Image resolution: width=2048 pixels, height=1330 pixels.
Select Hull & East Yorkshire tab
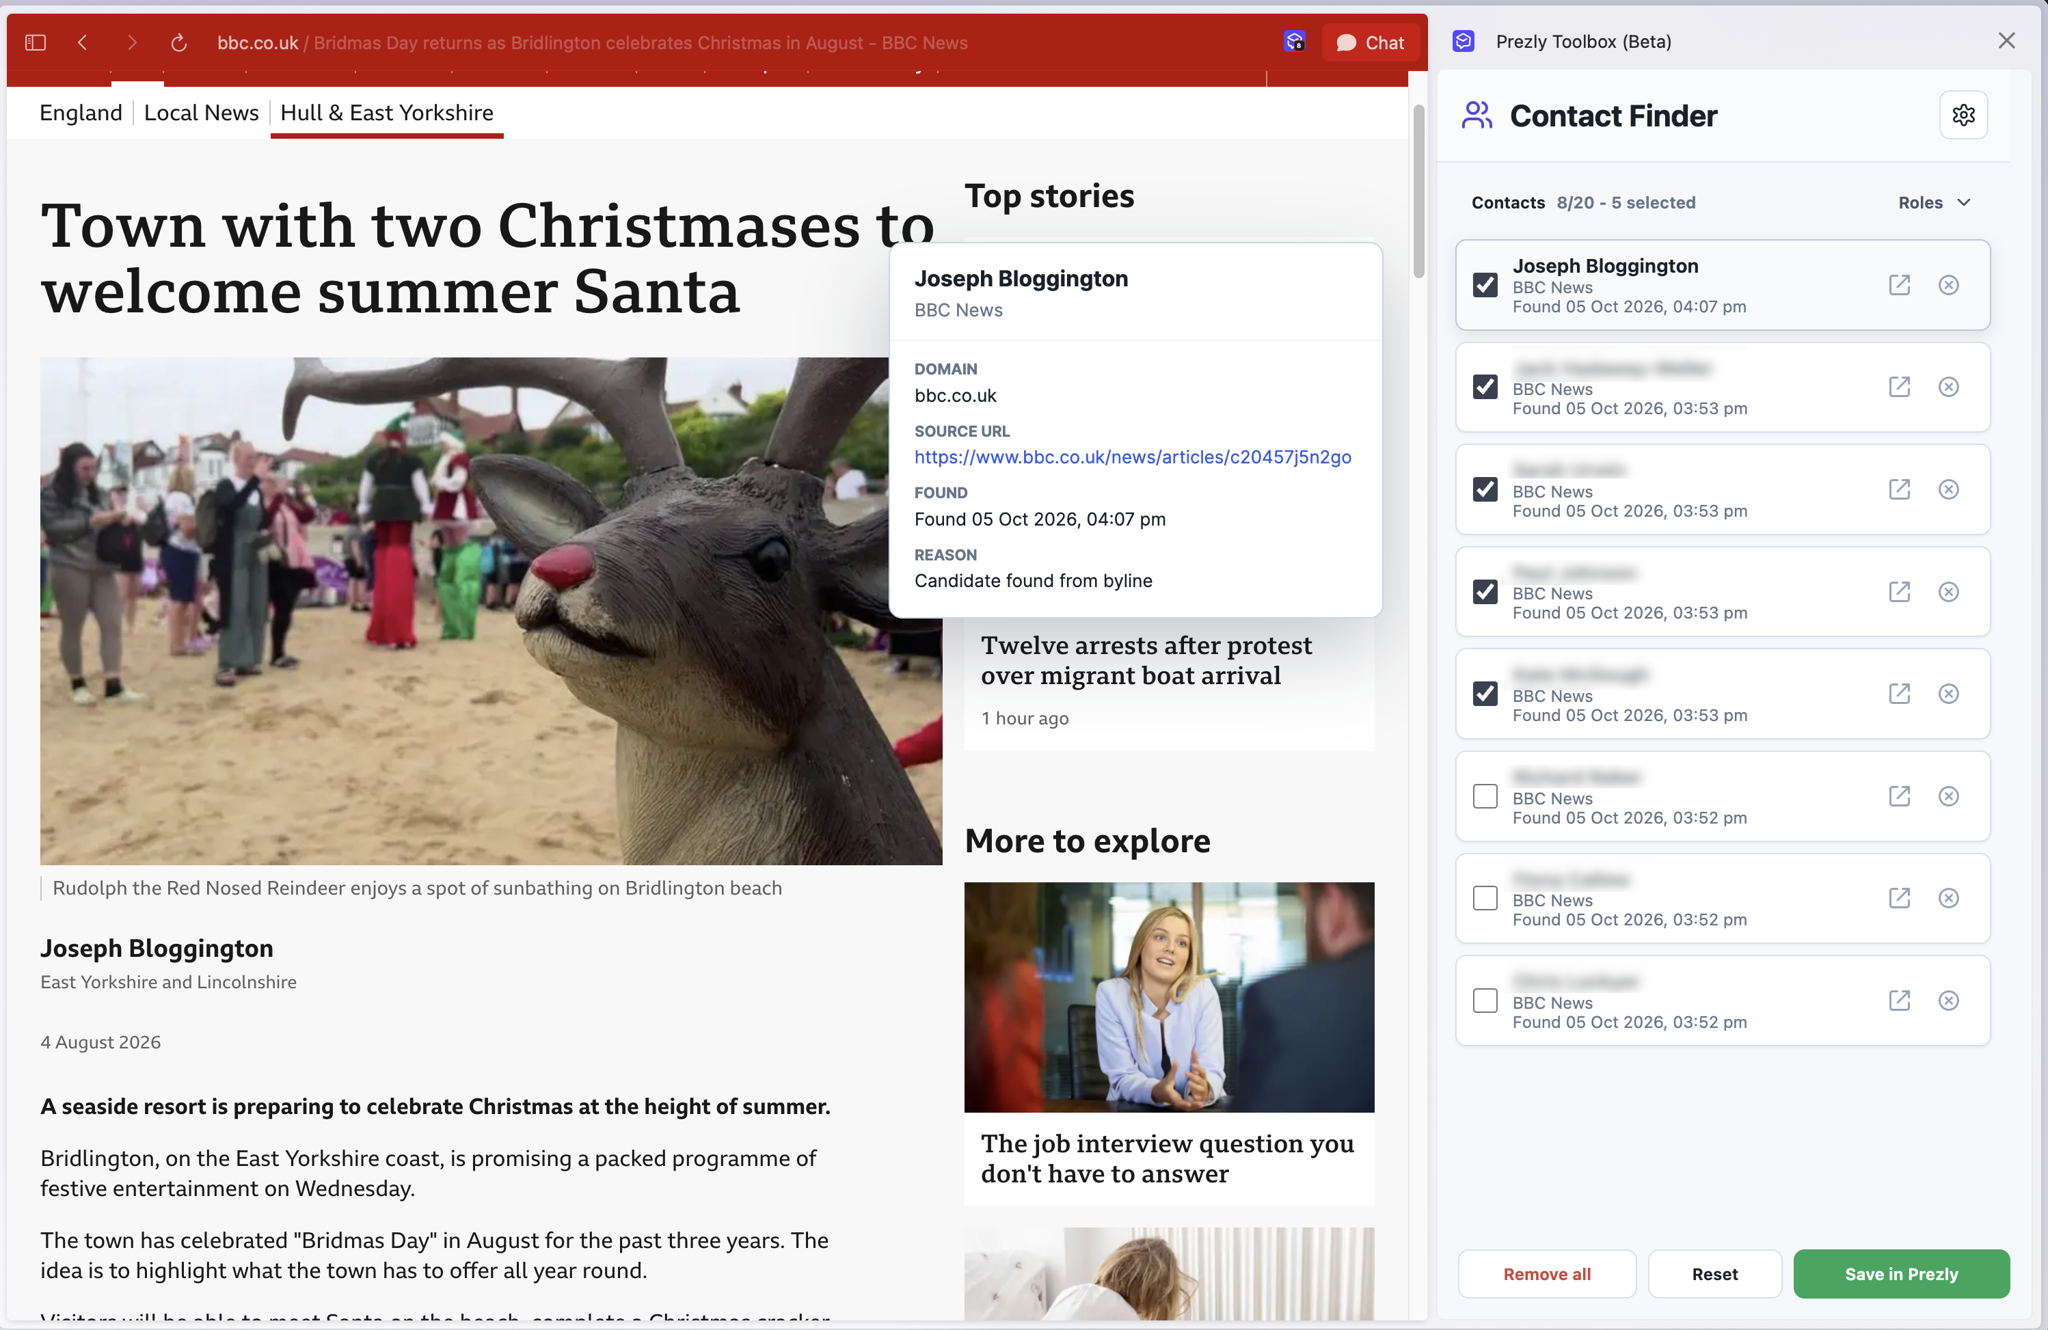coord(387,113)
